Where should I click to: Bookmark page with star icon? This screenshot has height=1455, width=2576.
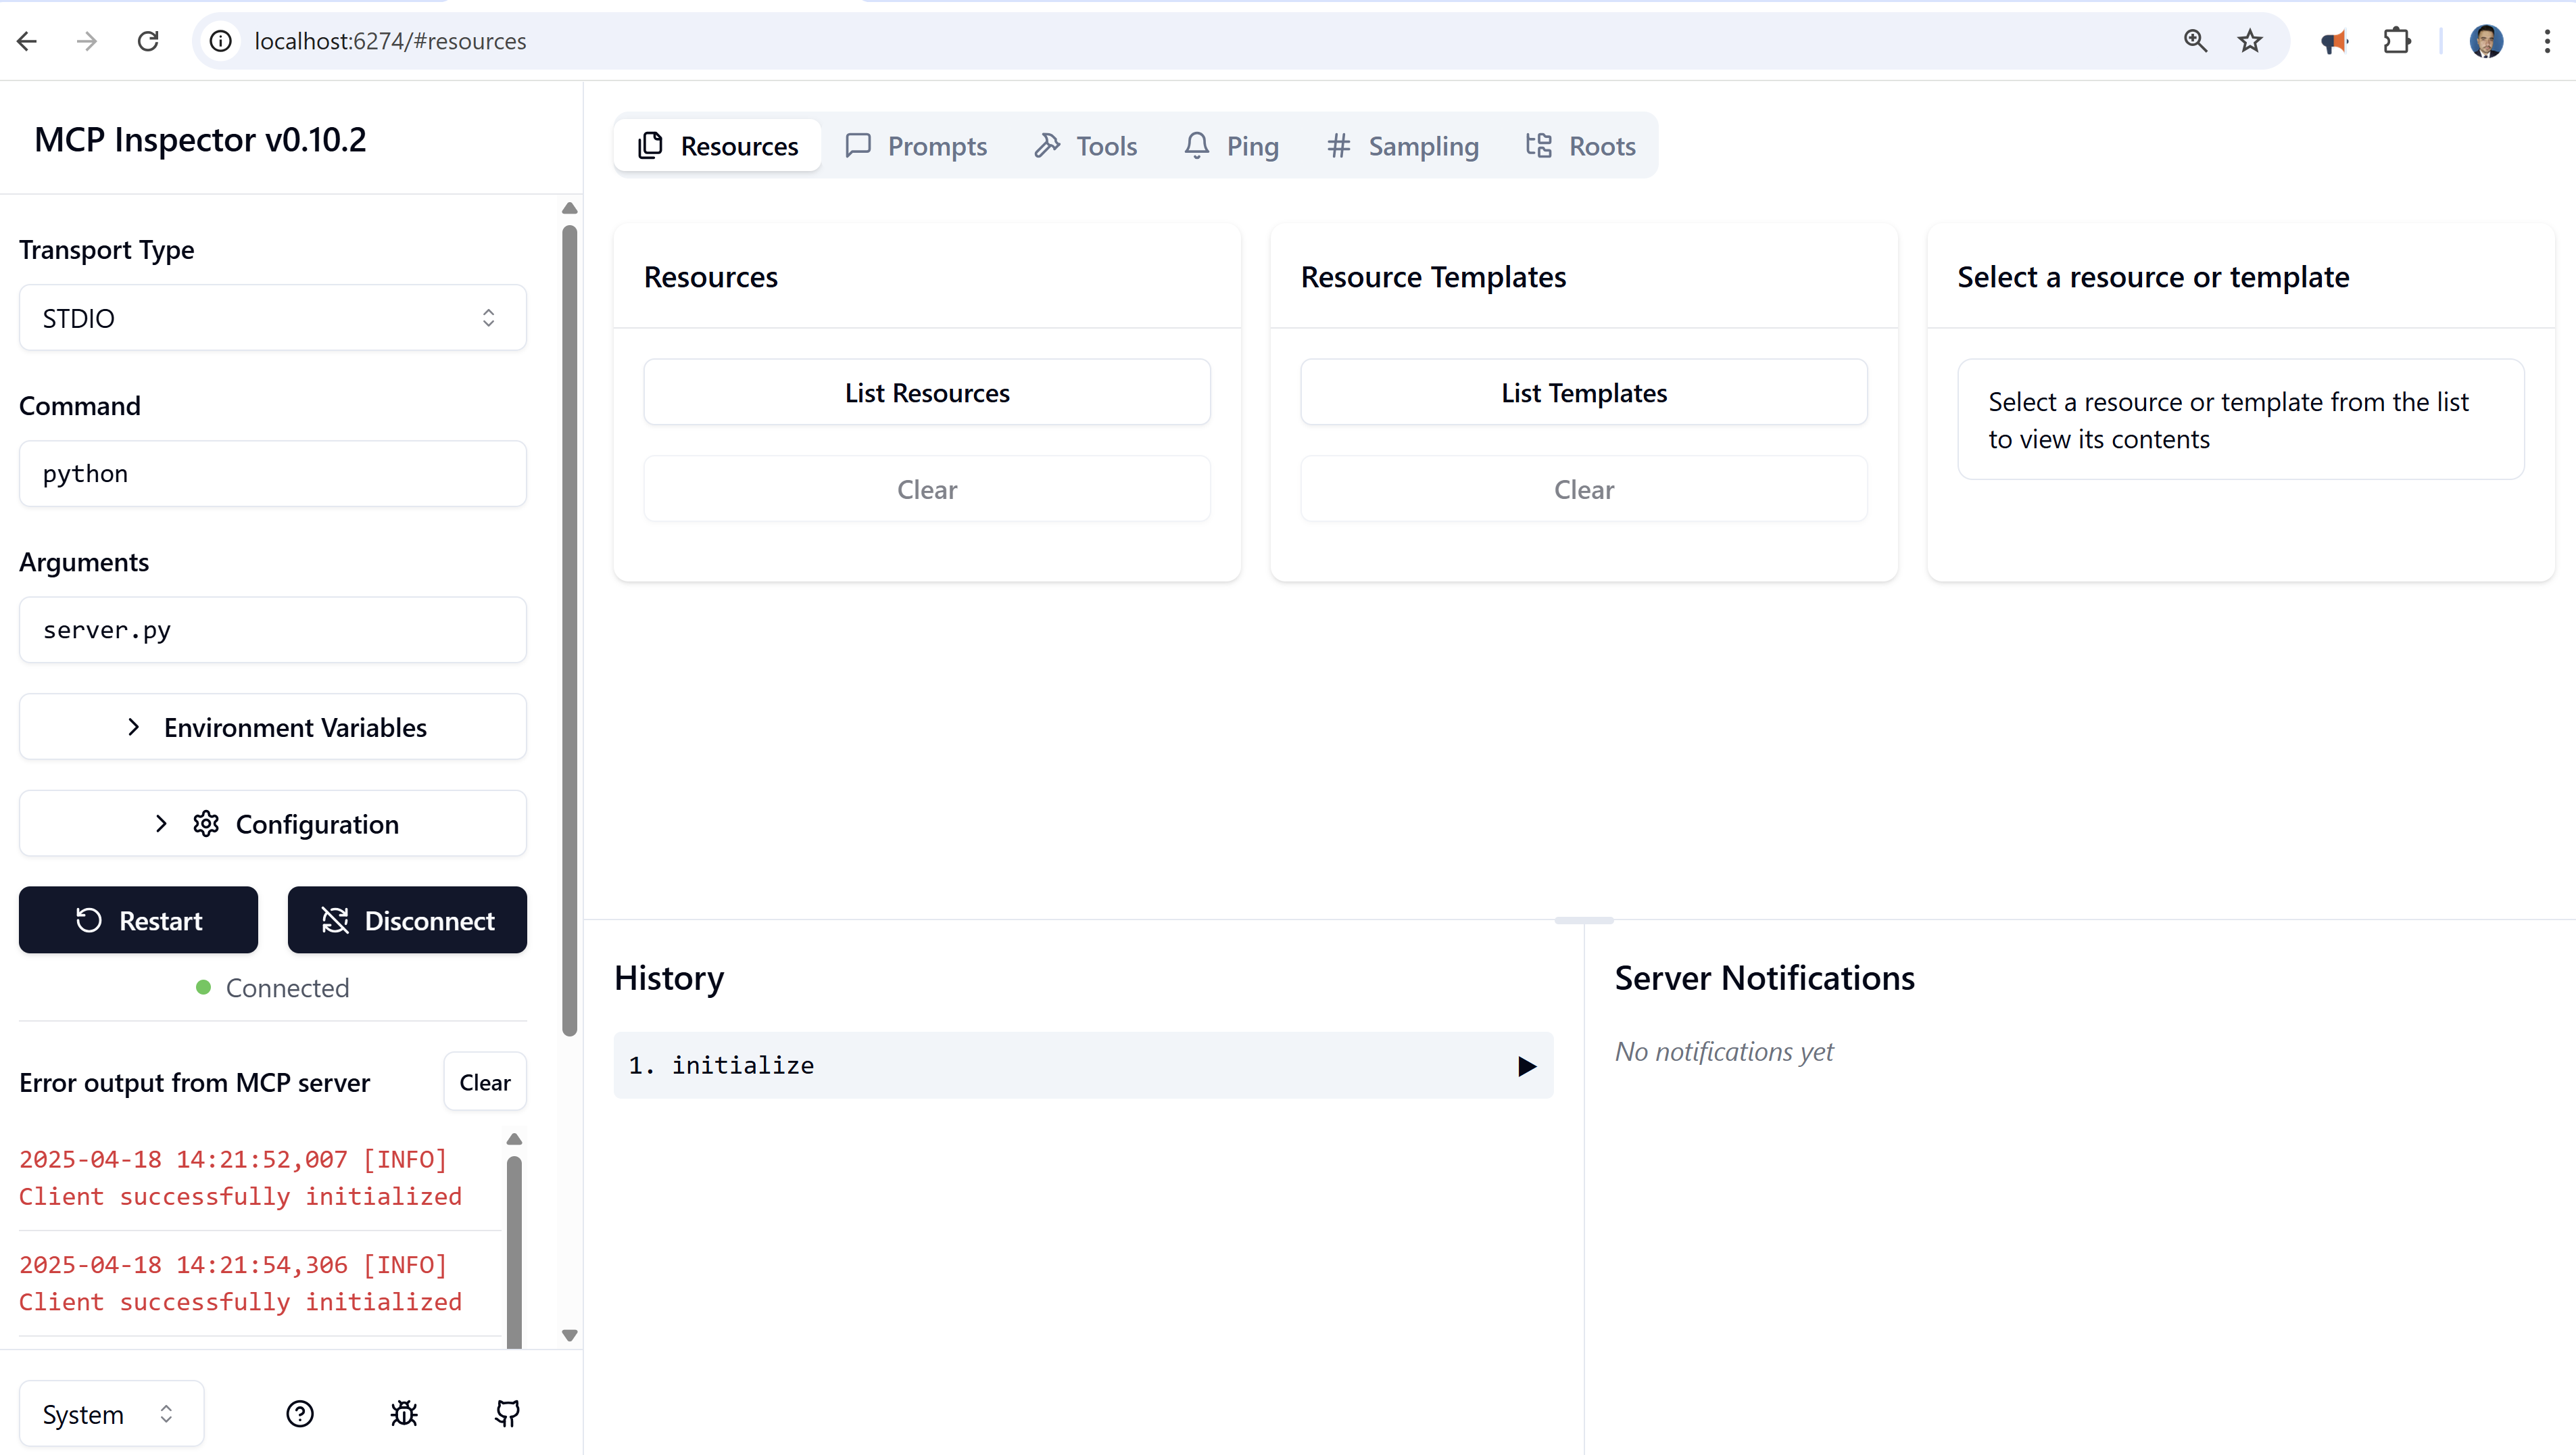(x=2250, y=41)
